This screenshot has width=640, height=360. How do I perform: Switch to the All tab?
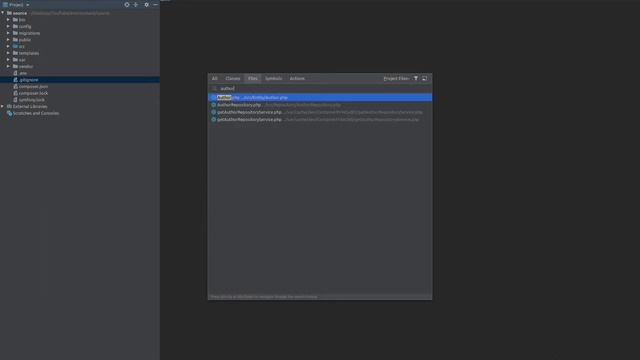click(215, 78)
